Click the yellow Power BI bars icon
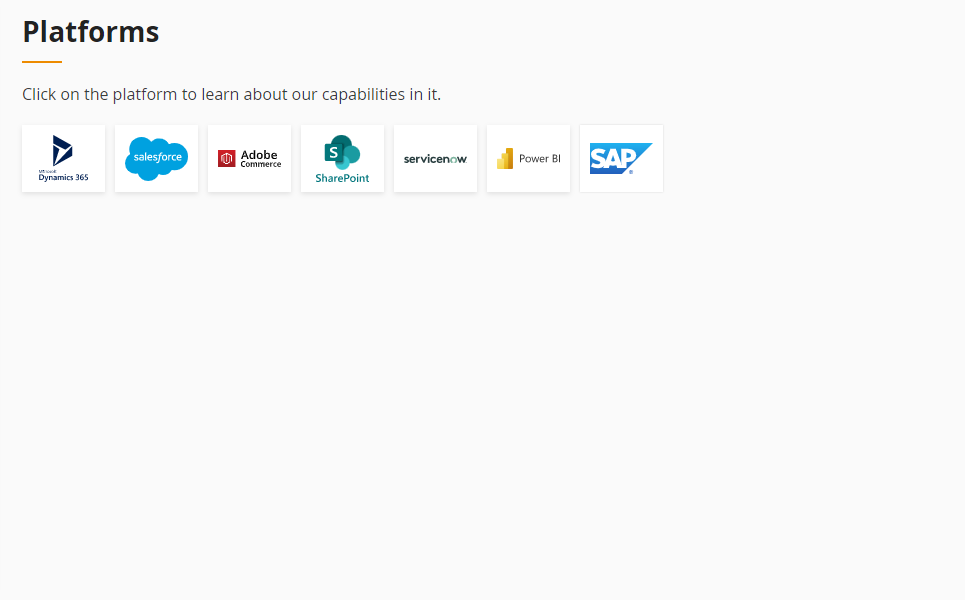 (x=505, y=159)
